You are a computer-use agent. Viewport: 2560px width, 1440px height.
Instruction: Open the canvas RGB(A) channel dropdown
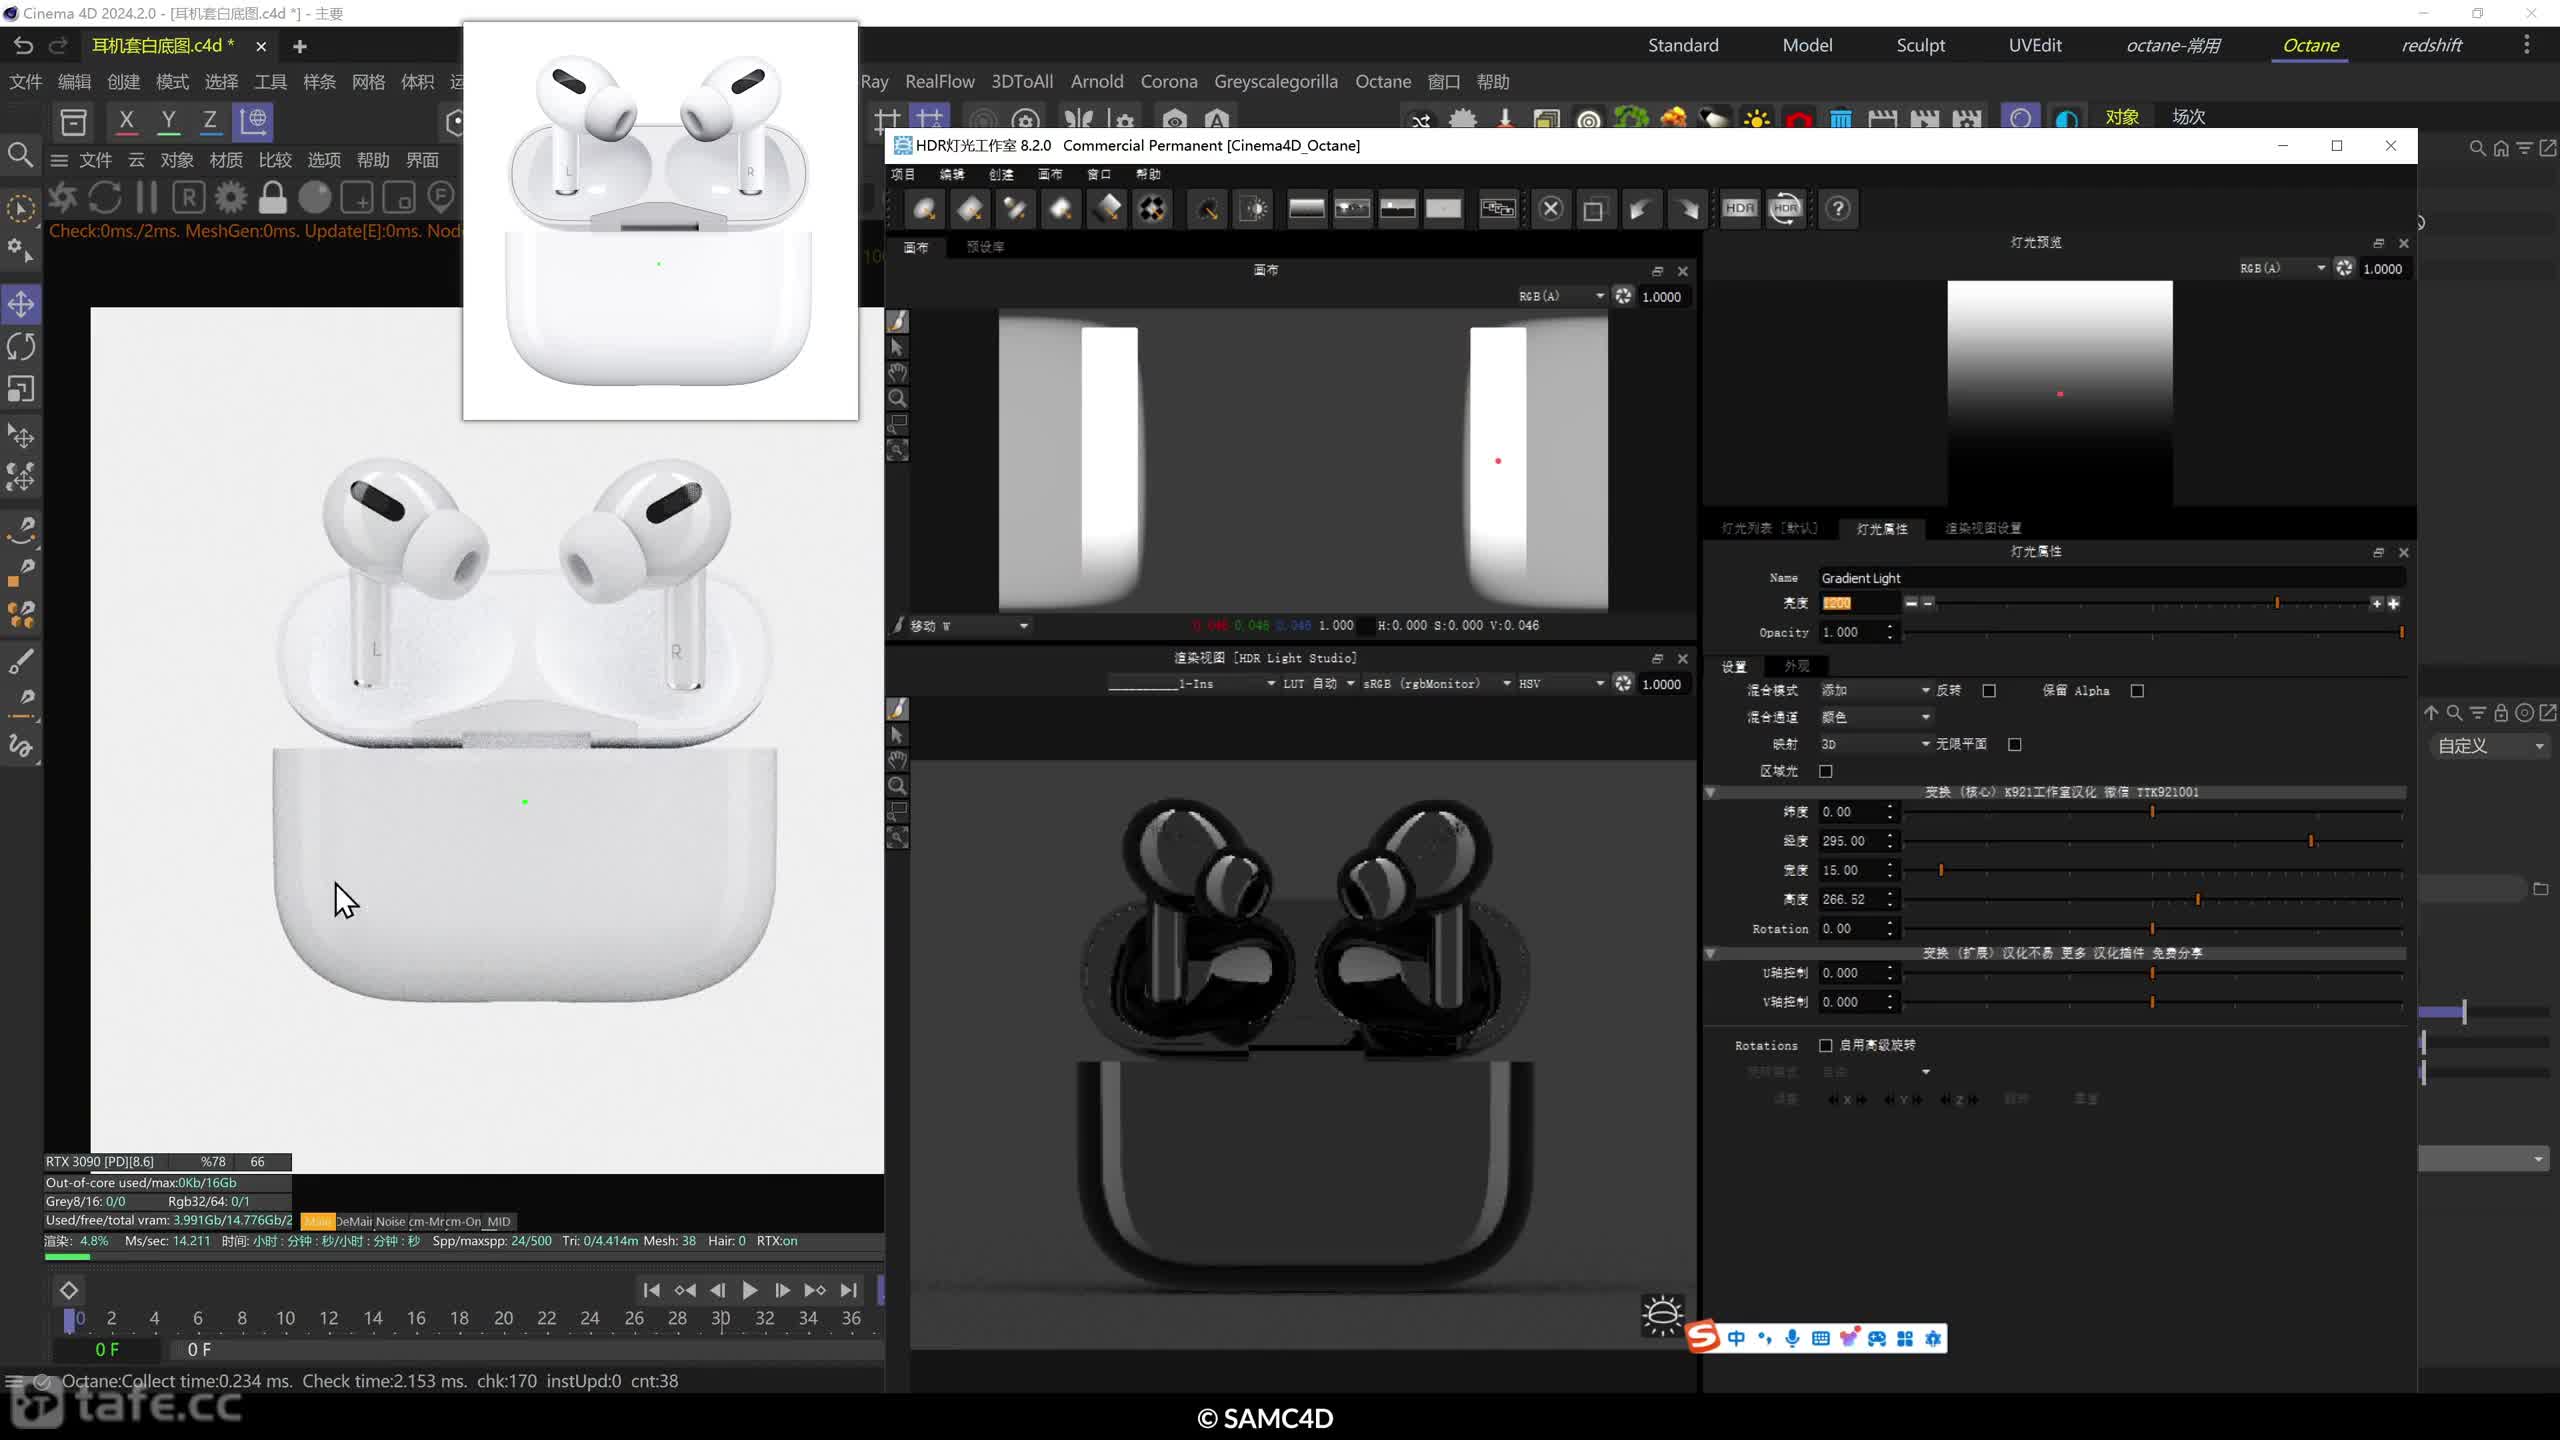tap(1561, 296)
